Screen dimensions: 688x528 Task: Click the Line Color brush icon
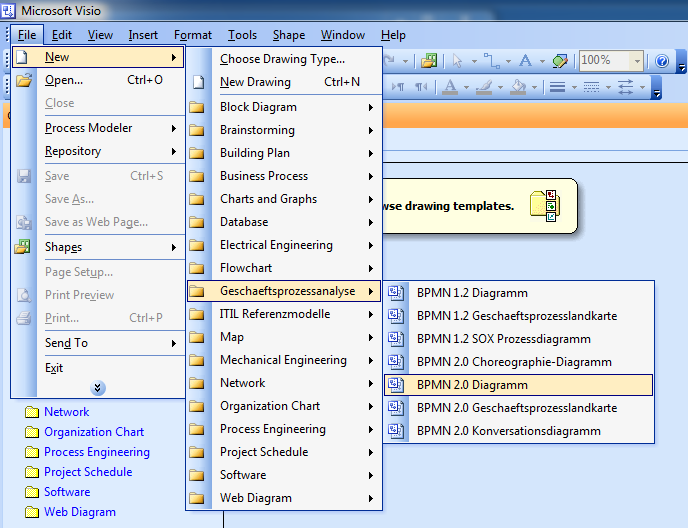(484, 87)
